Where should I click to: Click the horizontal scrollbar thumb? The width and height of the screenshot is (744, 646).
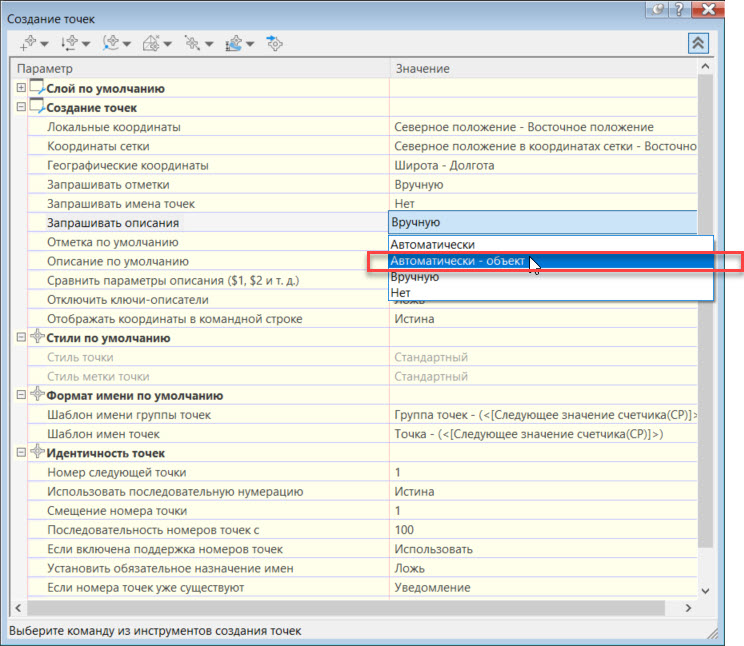346,608
